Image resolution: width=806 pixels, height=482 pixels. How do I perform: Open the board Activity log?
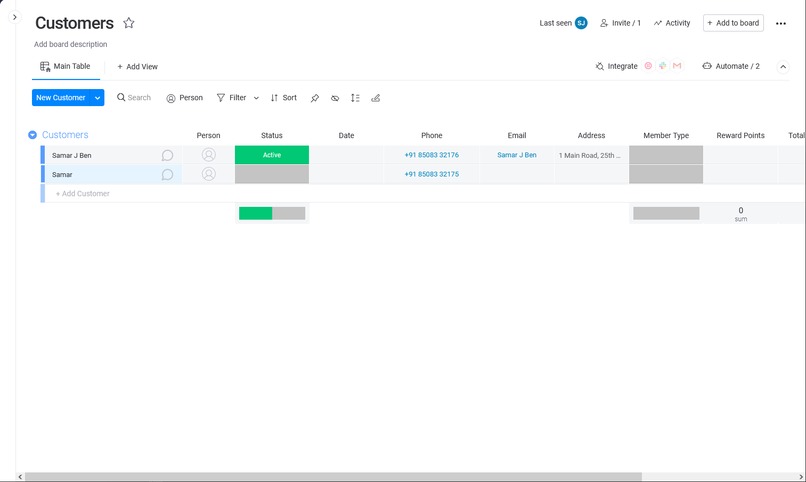(672, 23)
